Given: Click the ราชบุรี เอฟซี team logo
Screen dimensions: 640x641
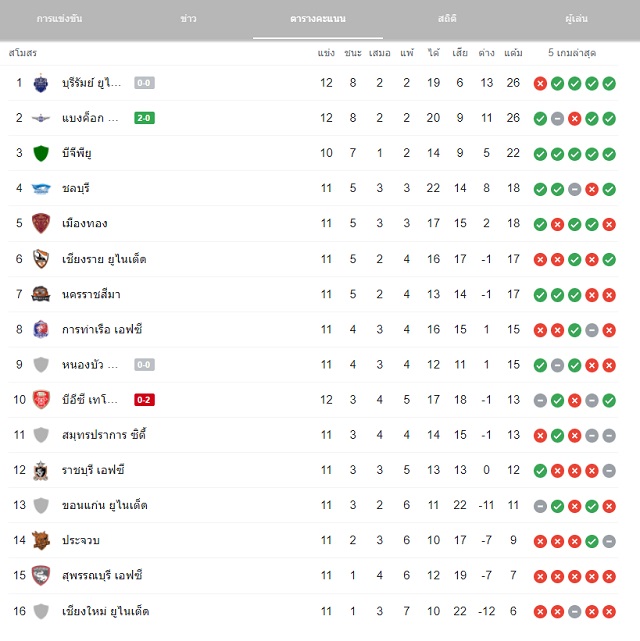Looking at the screenshot, I should (x=40, y=470).
